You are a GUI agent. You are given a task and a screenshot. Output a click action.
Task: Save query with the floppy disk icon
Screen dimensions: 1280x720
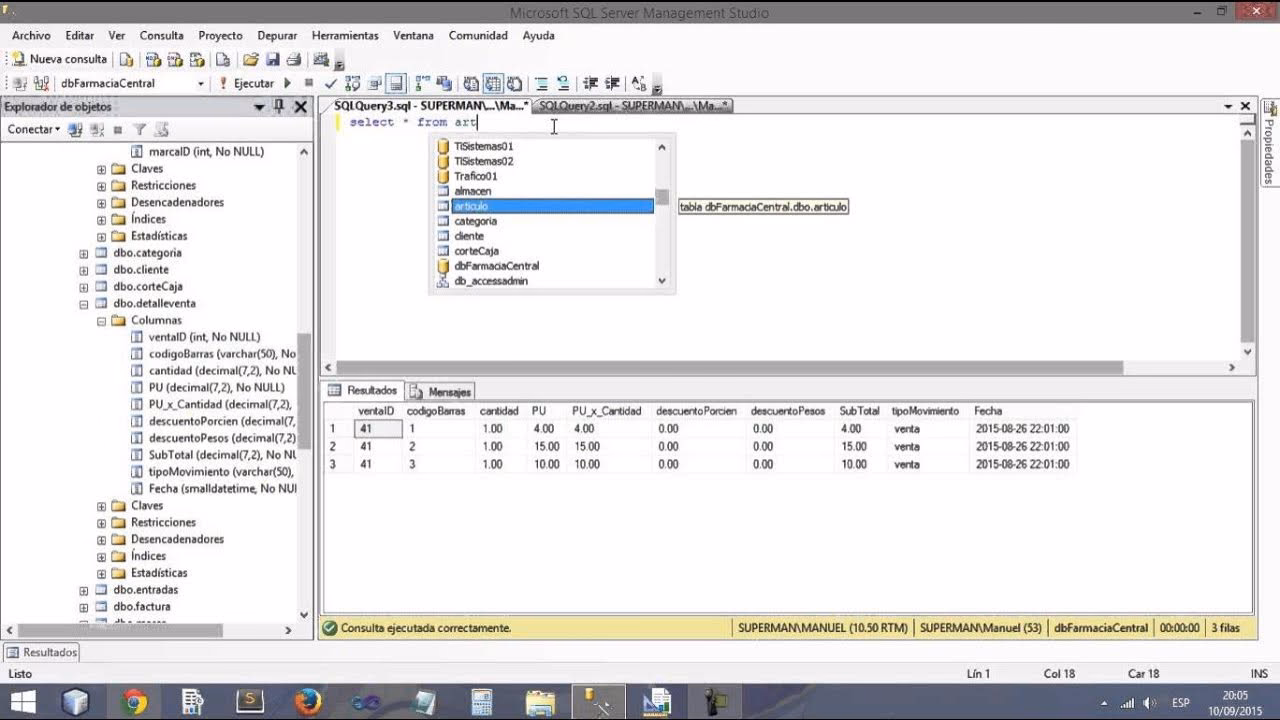coord(272,59)
